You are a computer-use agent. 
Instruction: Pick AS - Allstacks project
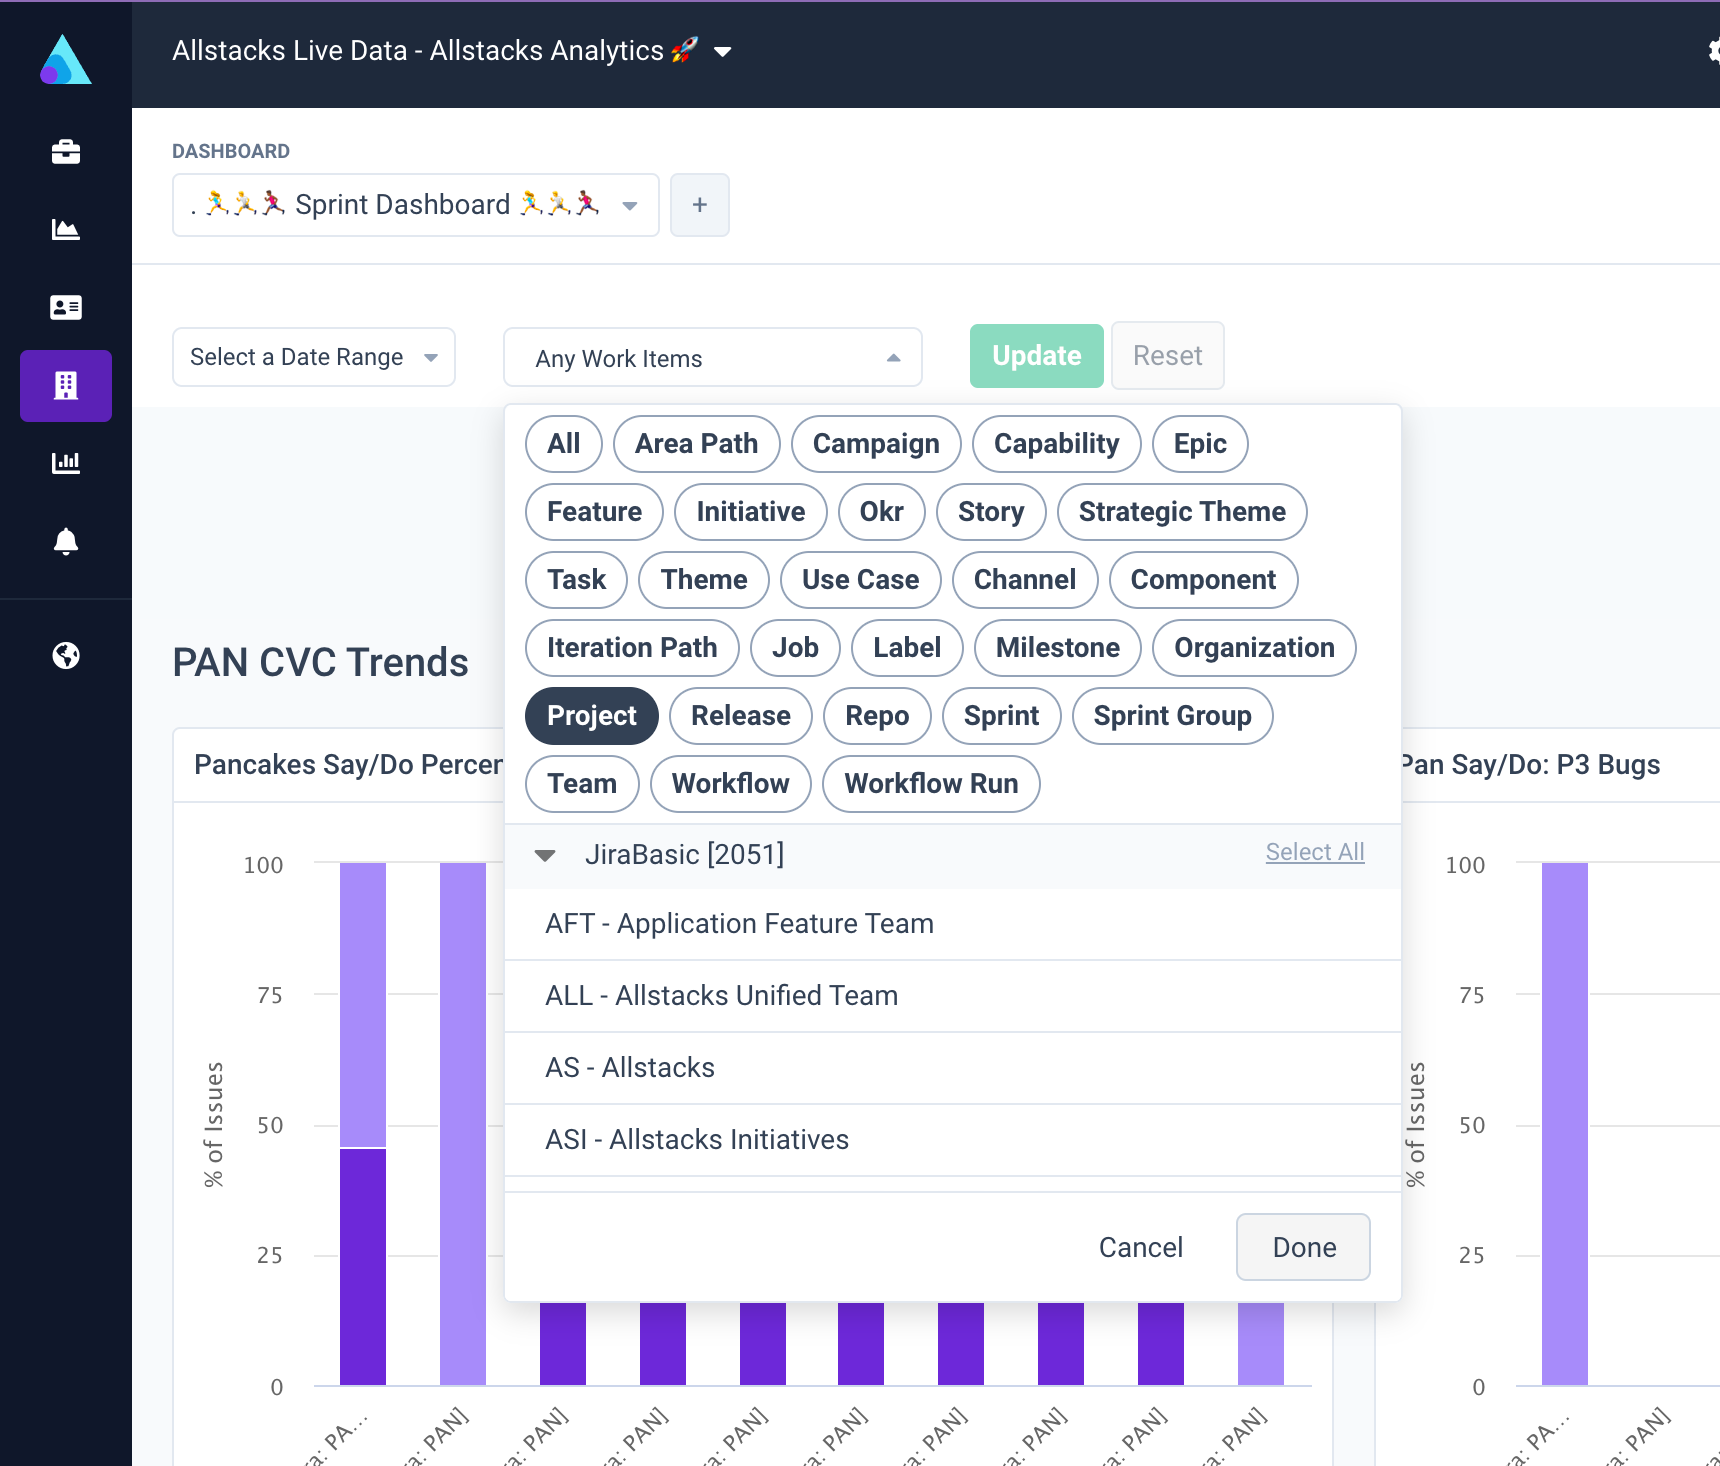click(x=953, y=1068)
